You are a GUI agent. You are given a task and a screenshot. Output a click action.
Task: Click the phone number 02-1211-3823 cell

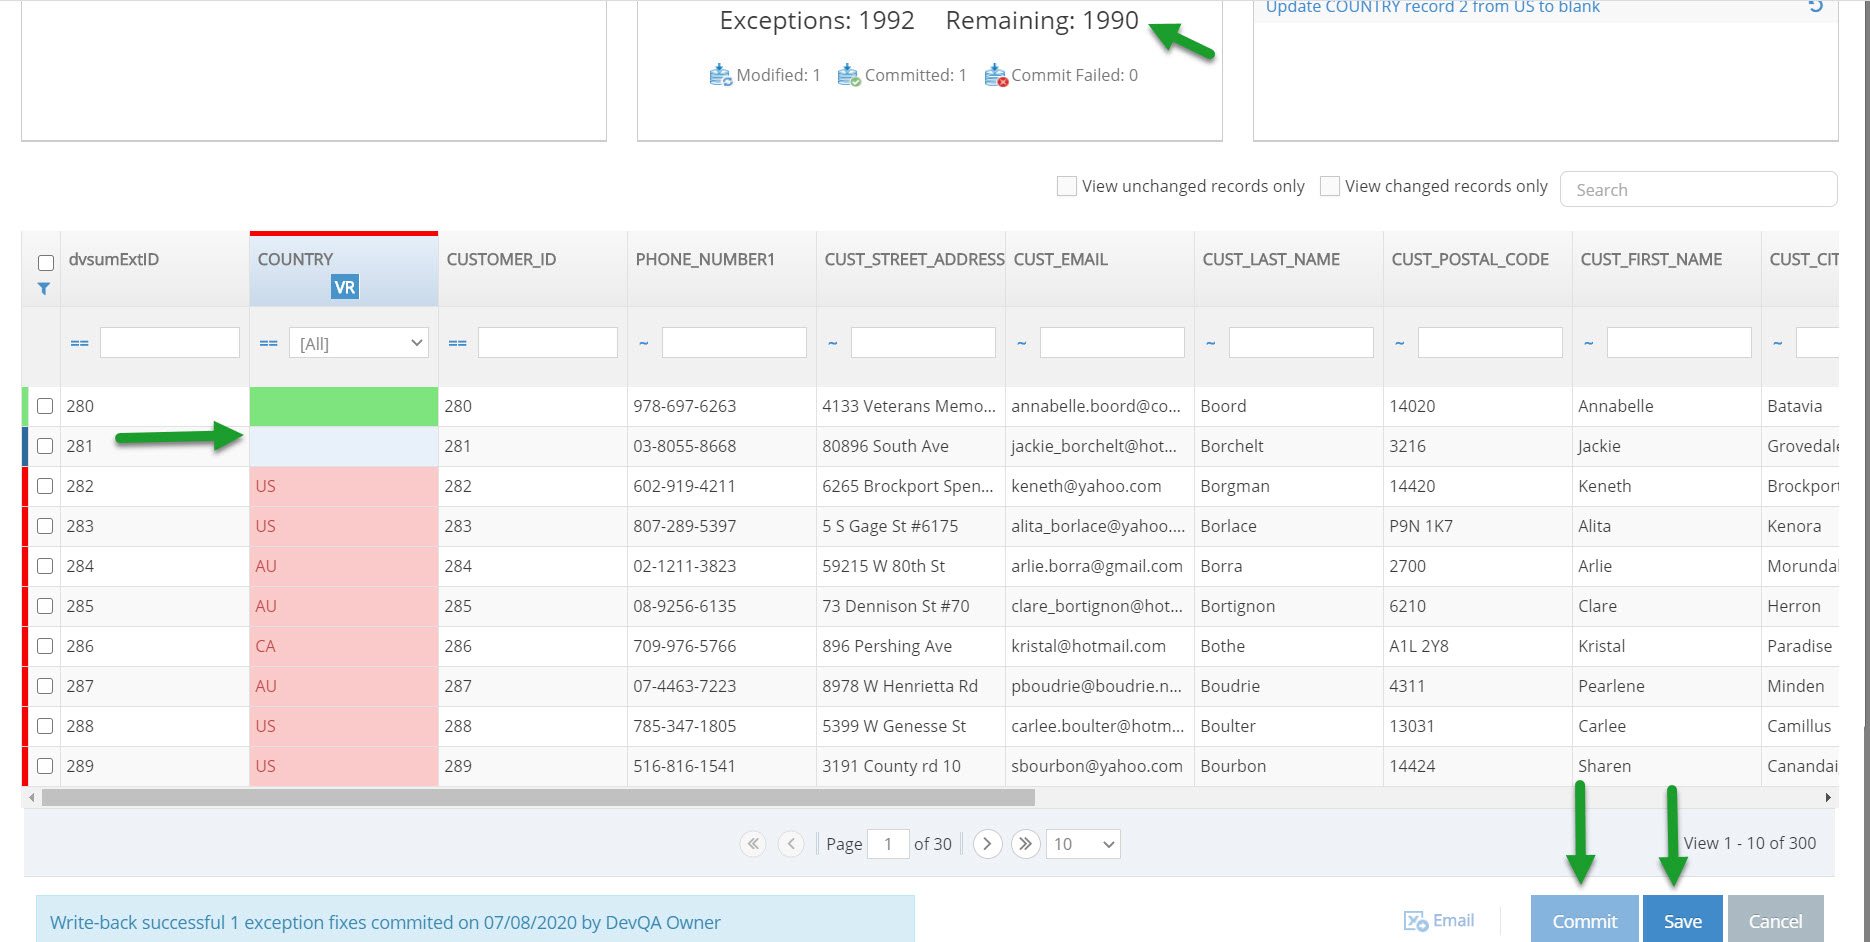click(722, 566)
